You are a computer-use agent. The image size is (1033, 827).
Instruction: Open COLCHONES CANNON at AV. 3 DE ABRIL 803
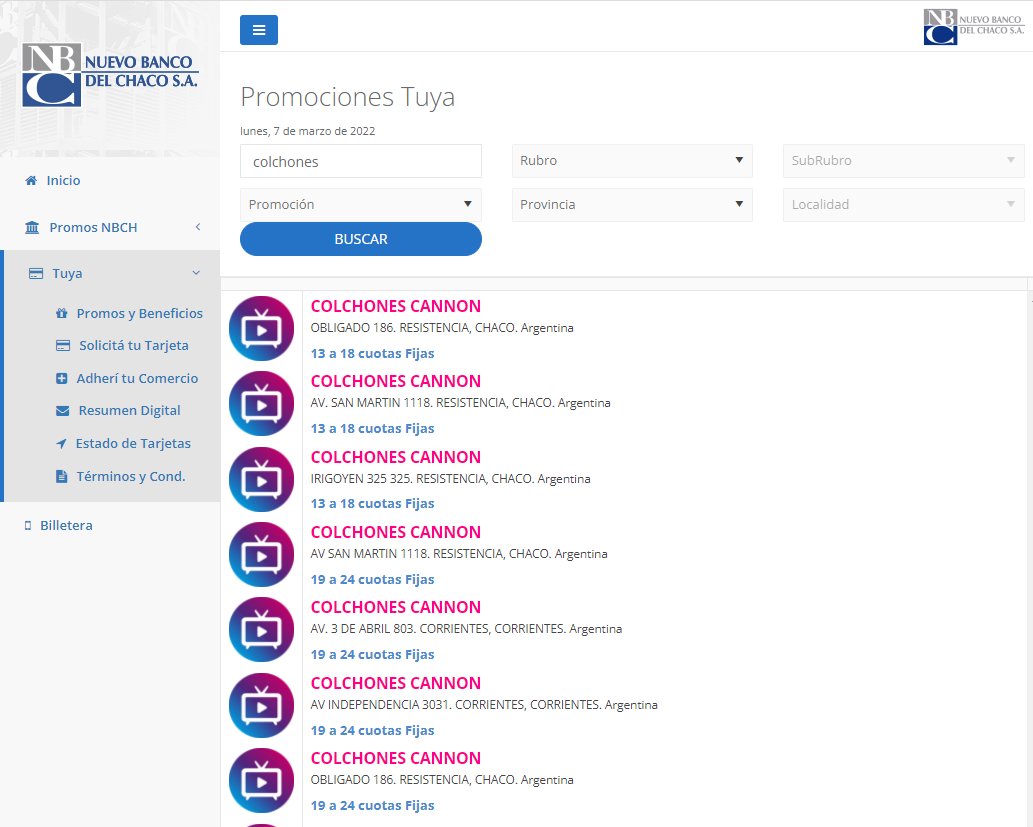pyautogui.click(x=395, y=608)
